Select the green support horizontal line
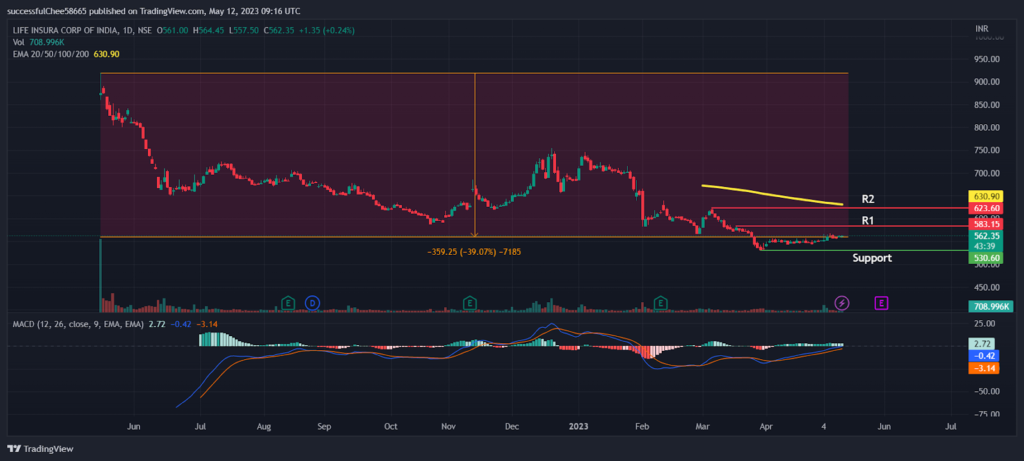This screenshot has height=461, width=1024. pos(863,250)
